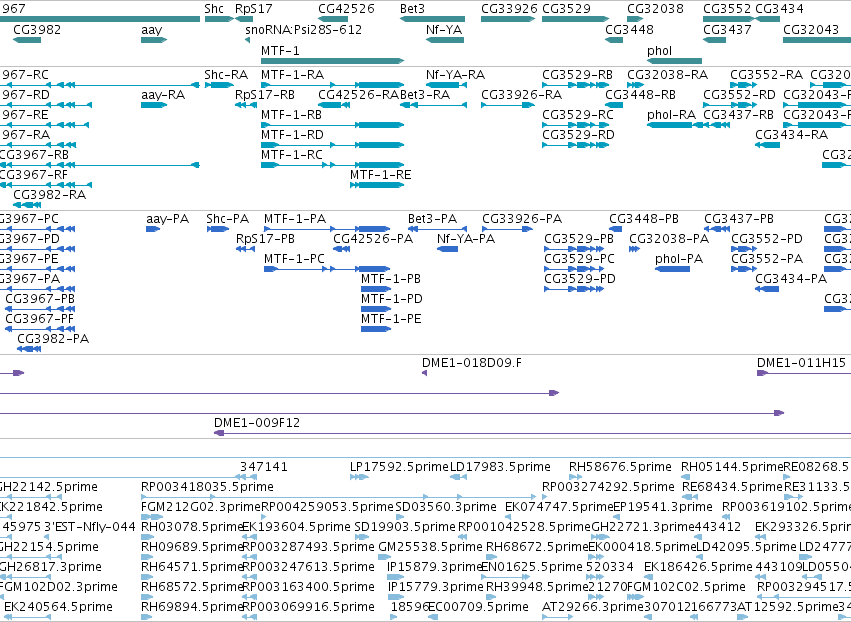Click the CG3982-PA protein feature
The image size is (851, 622).
[x=29, y=349]
